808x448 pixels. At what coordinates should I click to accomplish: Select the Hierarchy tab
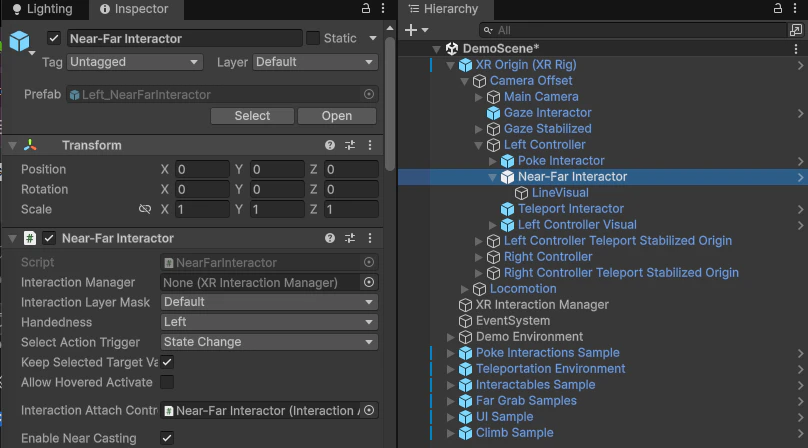(x=444, y=9)
